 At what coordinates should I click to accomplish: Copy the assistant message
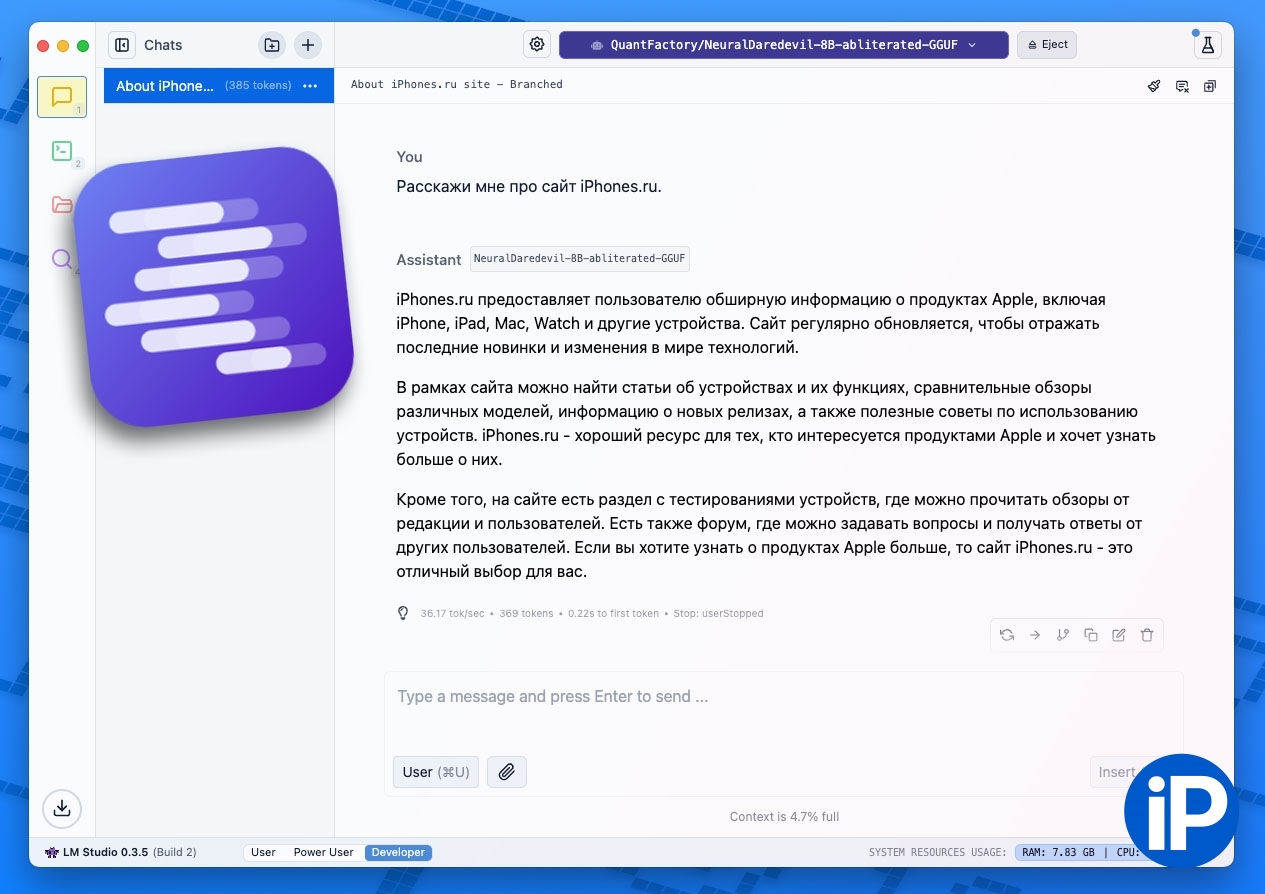(x=1091, y=635)
